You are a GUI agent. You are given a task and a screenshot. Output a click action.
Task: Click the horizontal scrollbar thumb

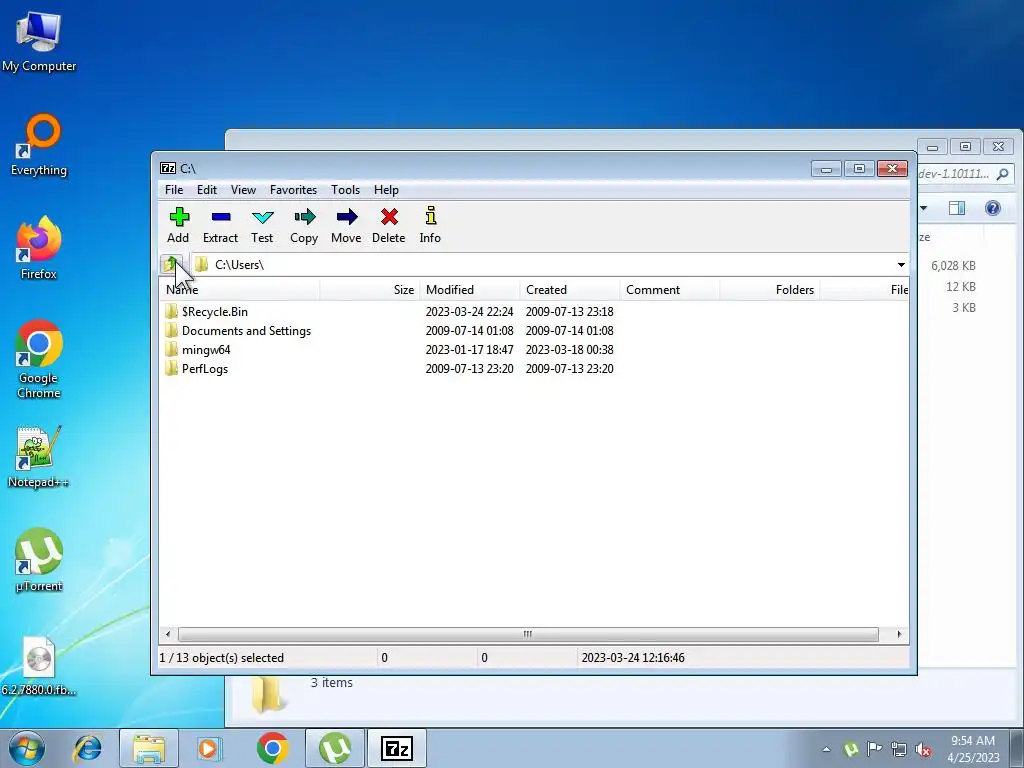(528, 634)
